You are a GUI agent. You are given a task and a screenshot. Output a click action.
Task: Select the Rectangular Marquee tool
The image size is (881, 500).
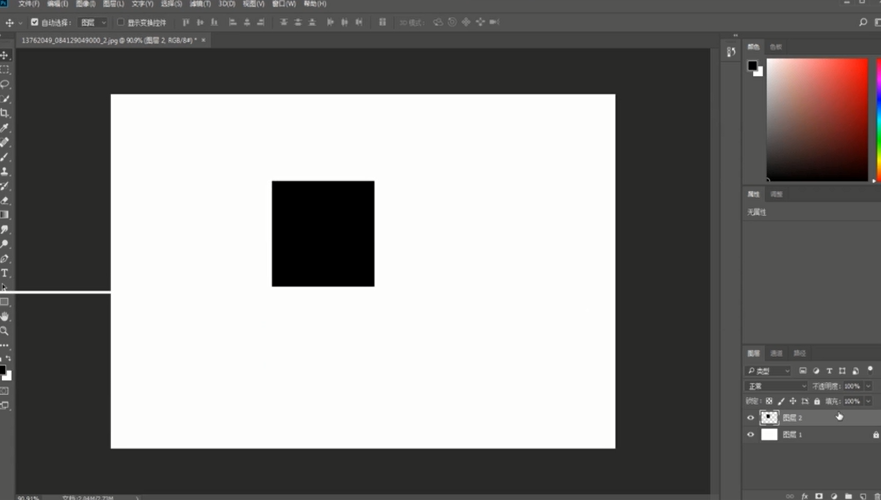click(x=4, y=70)
